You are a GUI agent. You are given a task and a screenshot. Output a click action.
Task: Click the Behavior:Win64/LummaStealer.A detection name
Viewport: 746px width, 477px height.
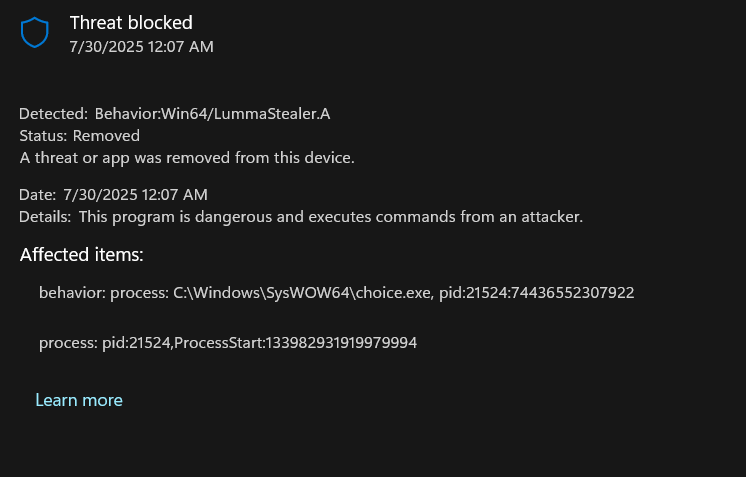point(212,114)
